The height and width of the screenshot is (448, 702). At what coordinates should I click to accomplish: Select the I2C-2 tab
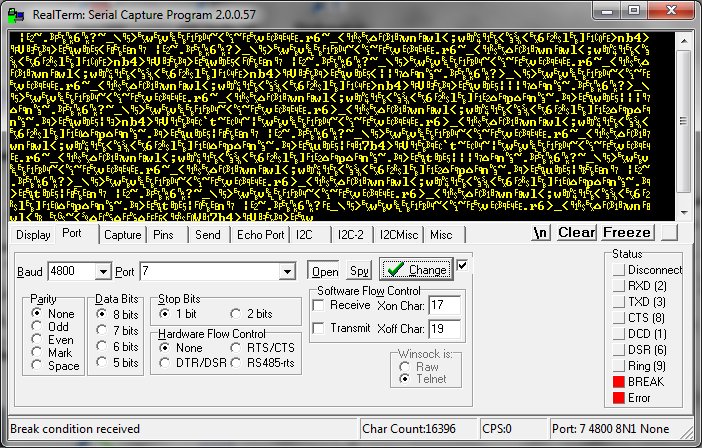pos(351,235)
